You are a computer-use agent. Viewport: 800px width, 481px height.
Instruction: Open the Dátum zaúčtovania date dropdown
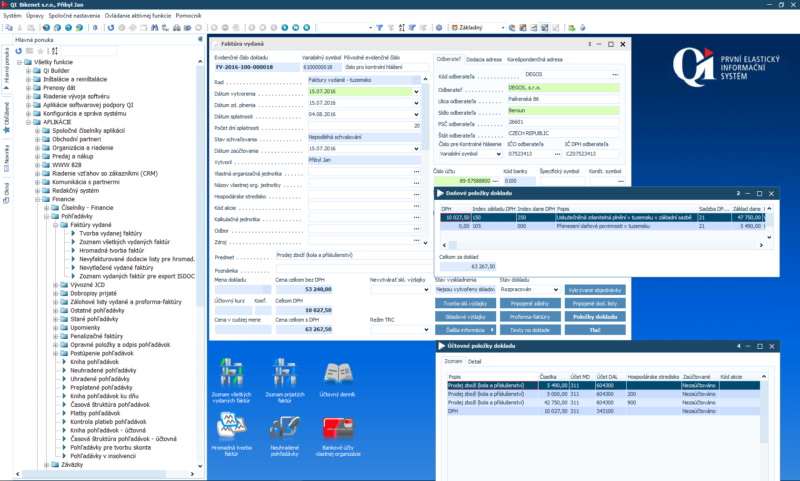pos(416,149)
